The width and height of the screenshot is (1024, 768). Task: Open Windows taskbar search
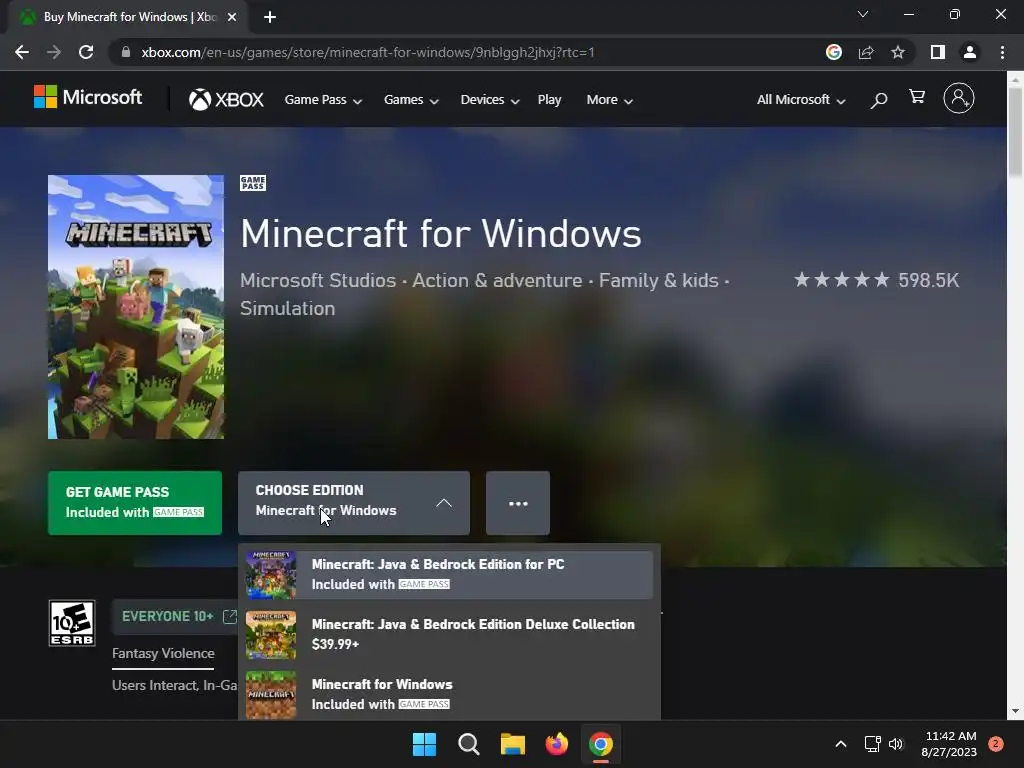(x=468, y=744)
